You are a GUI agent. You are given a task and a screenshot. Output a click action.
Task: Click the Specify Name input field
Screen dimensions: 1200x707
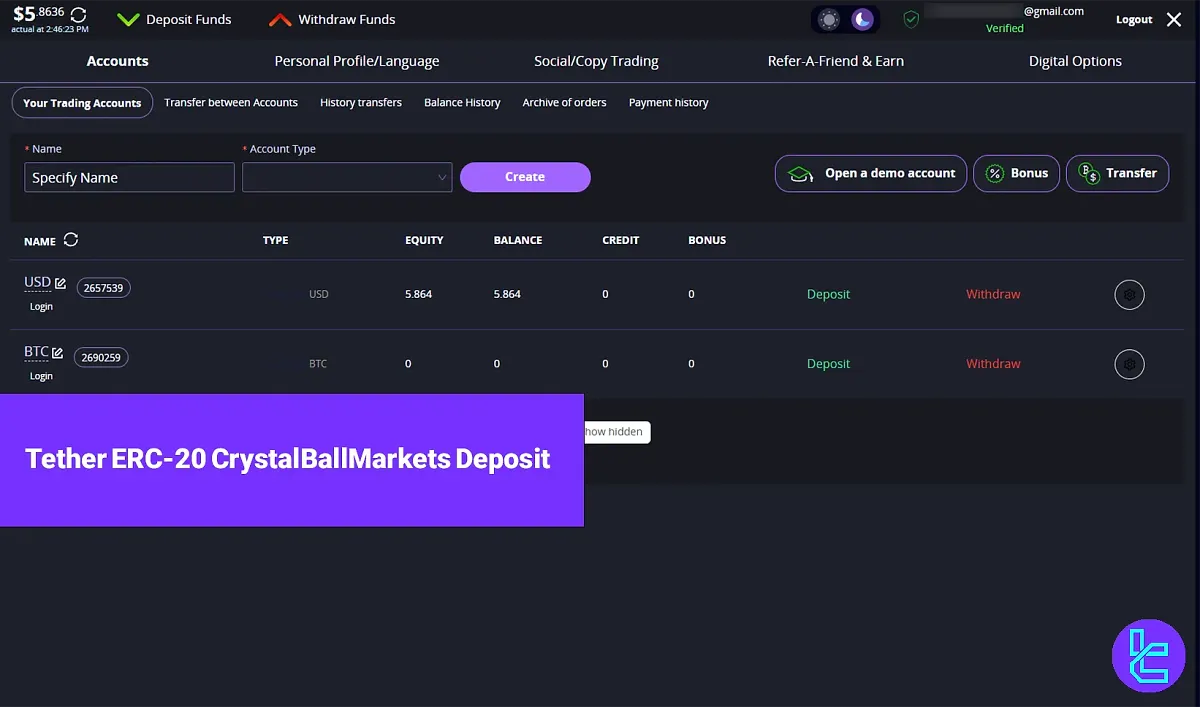click(129, 177)
